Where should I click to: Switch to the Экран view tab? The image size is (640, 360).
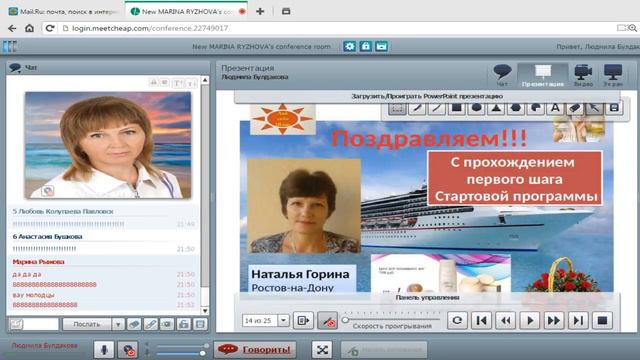tap(613, 76)
